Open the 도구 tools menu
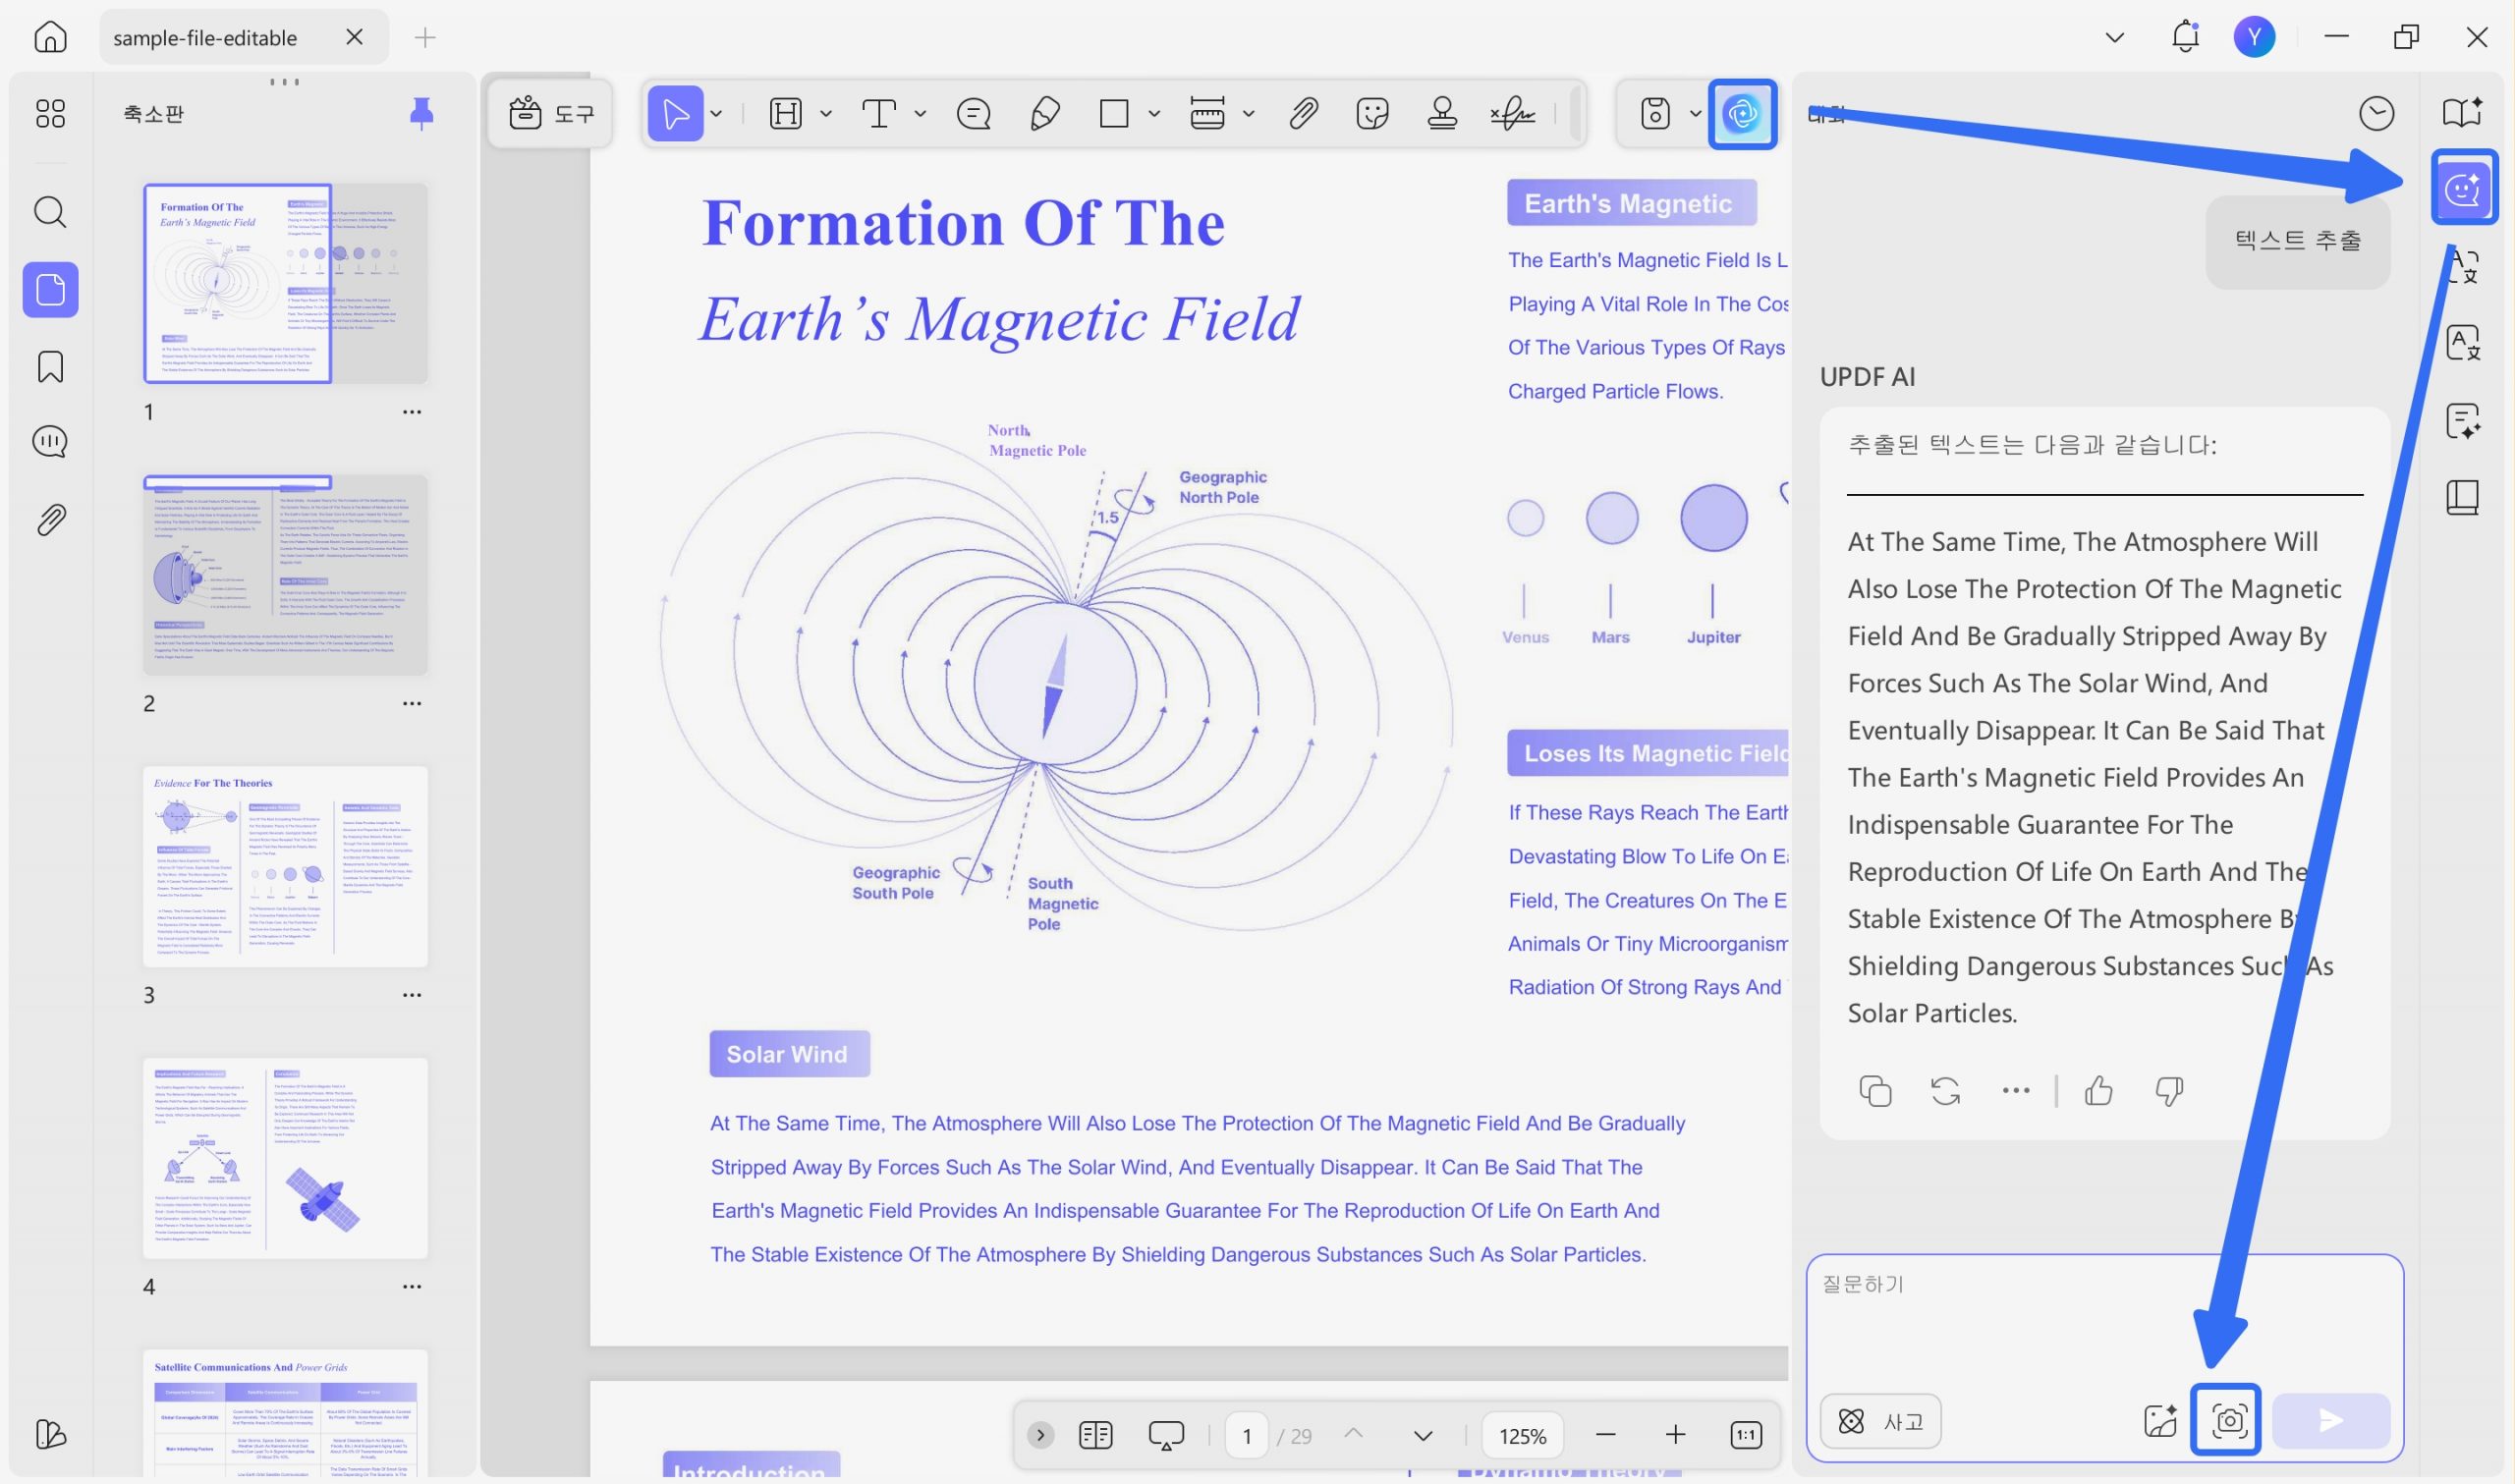This screenshot has height=1484, width=2515. (x=551, y=113)
